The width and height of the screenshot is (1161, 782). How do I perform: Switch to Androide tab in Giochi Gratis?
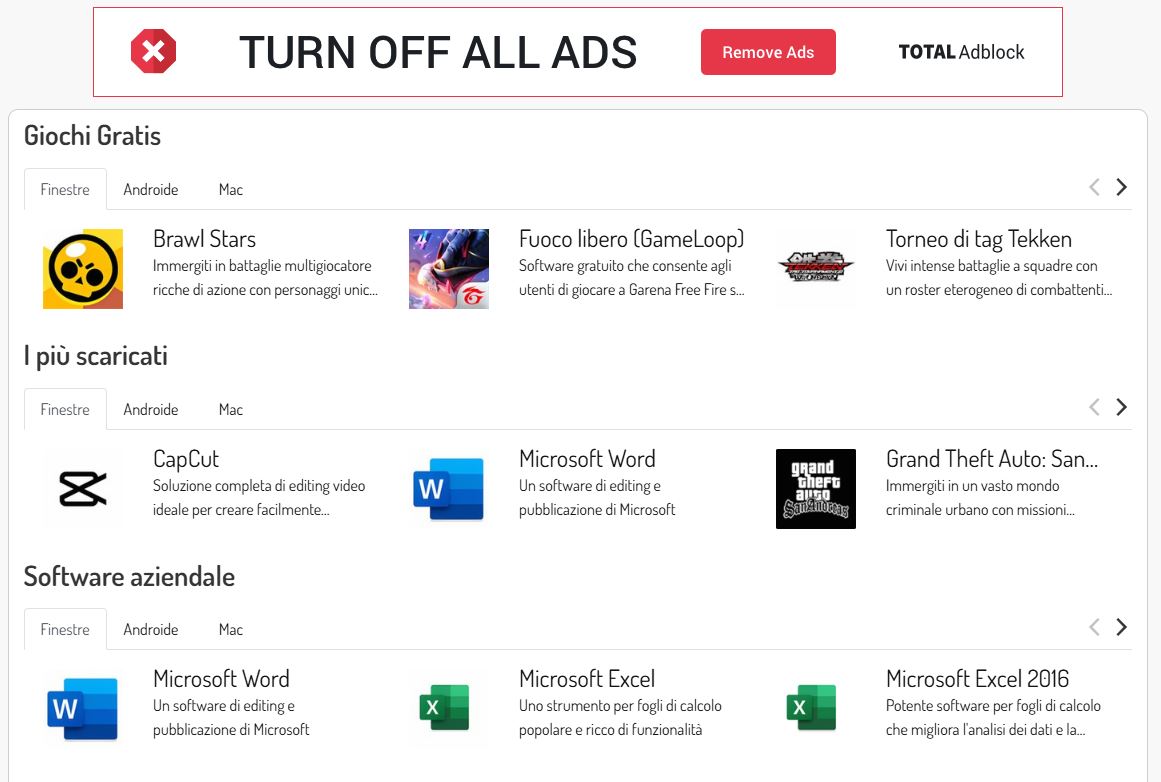(150, 190)
